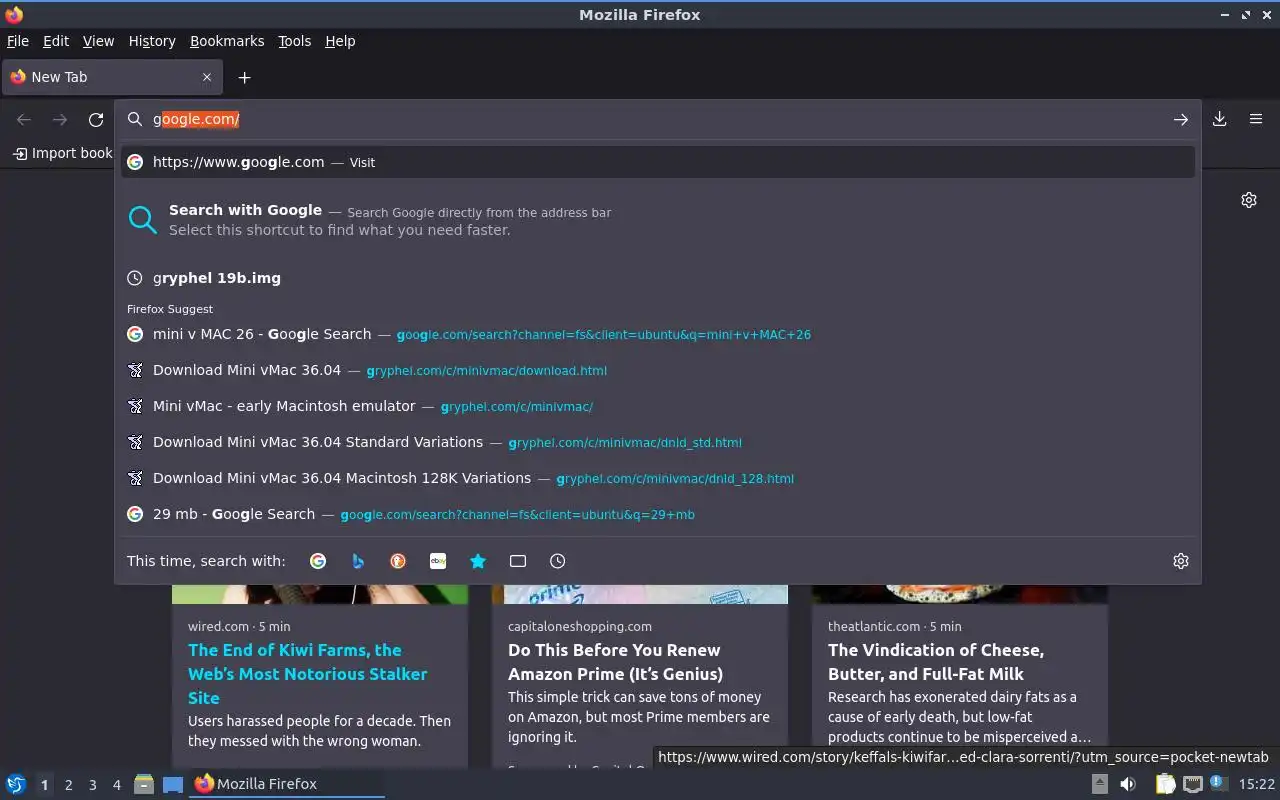The image size is (1280, 800).
Task: Open the Lubuntu start menu
Action: click(x=16, y=784)
